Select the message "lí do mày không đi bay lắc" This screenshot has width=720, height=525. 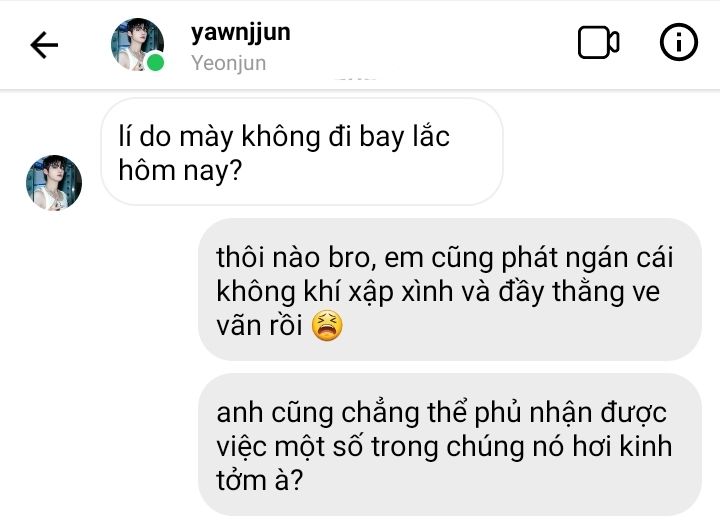[302, 152]
